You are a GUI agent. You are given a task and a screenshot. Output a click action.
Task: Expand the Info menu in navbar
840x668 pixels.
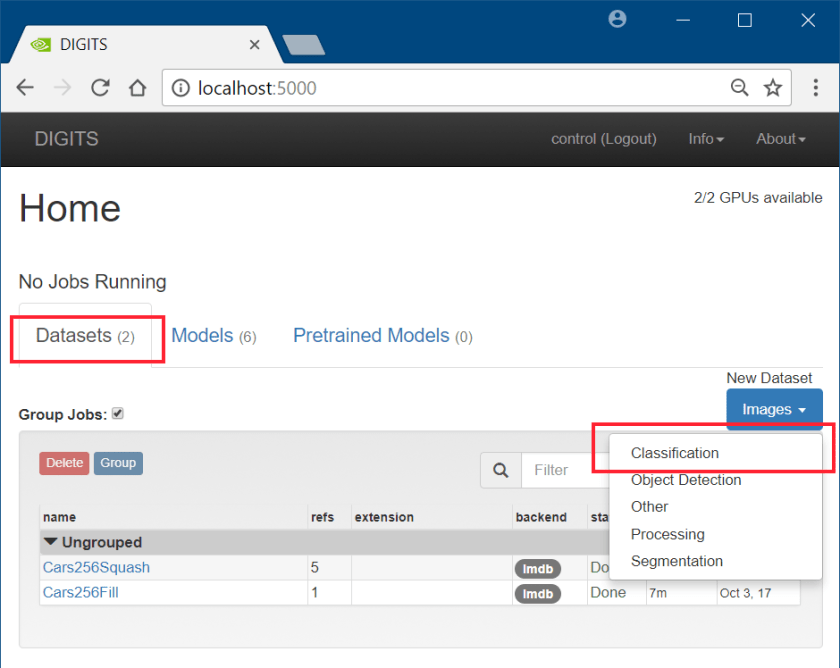click(x=706, y=139)
